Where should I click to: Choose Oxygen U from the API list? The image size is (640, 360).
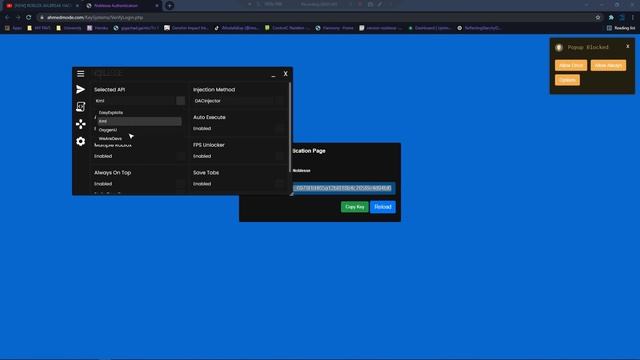pyautogui.click(x=140, y=130)
